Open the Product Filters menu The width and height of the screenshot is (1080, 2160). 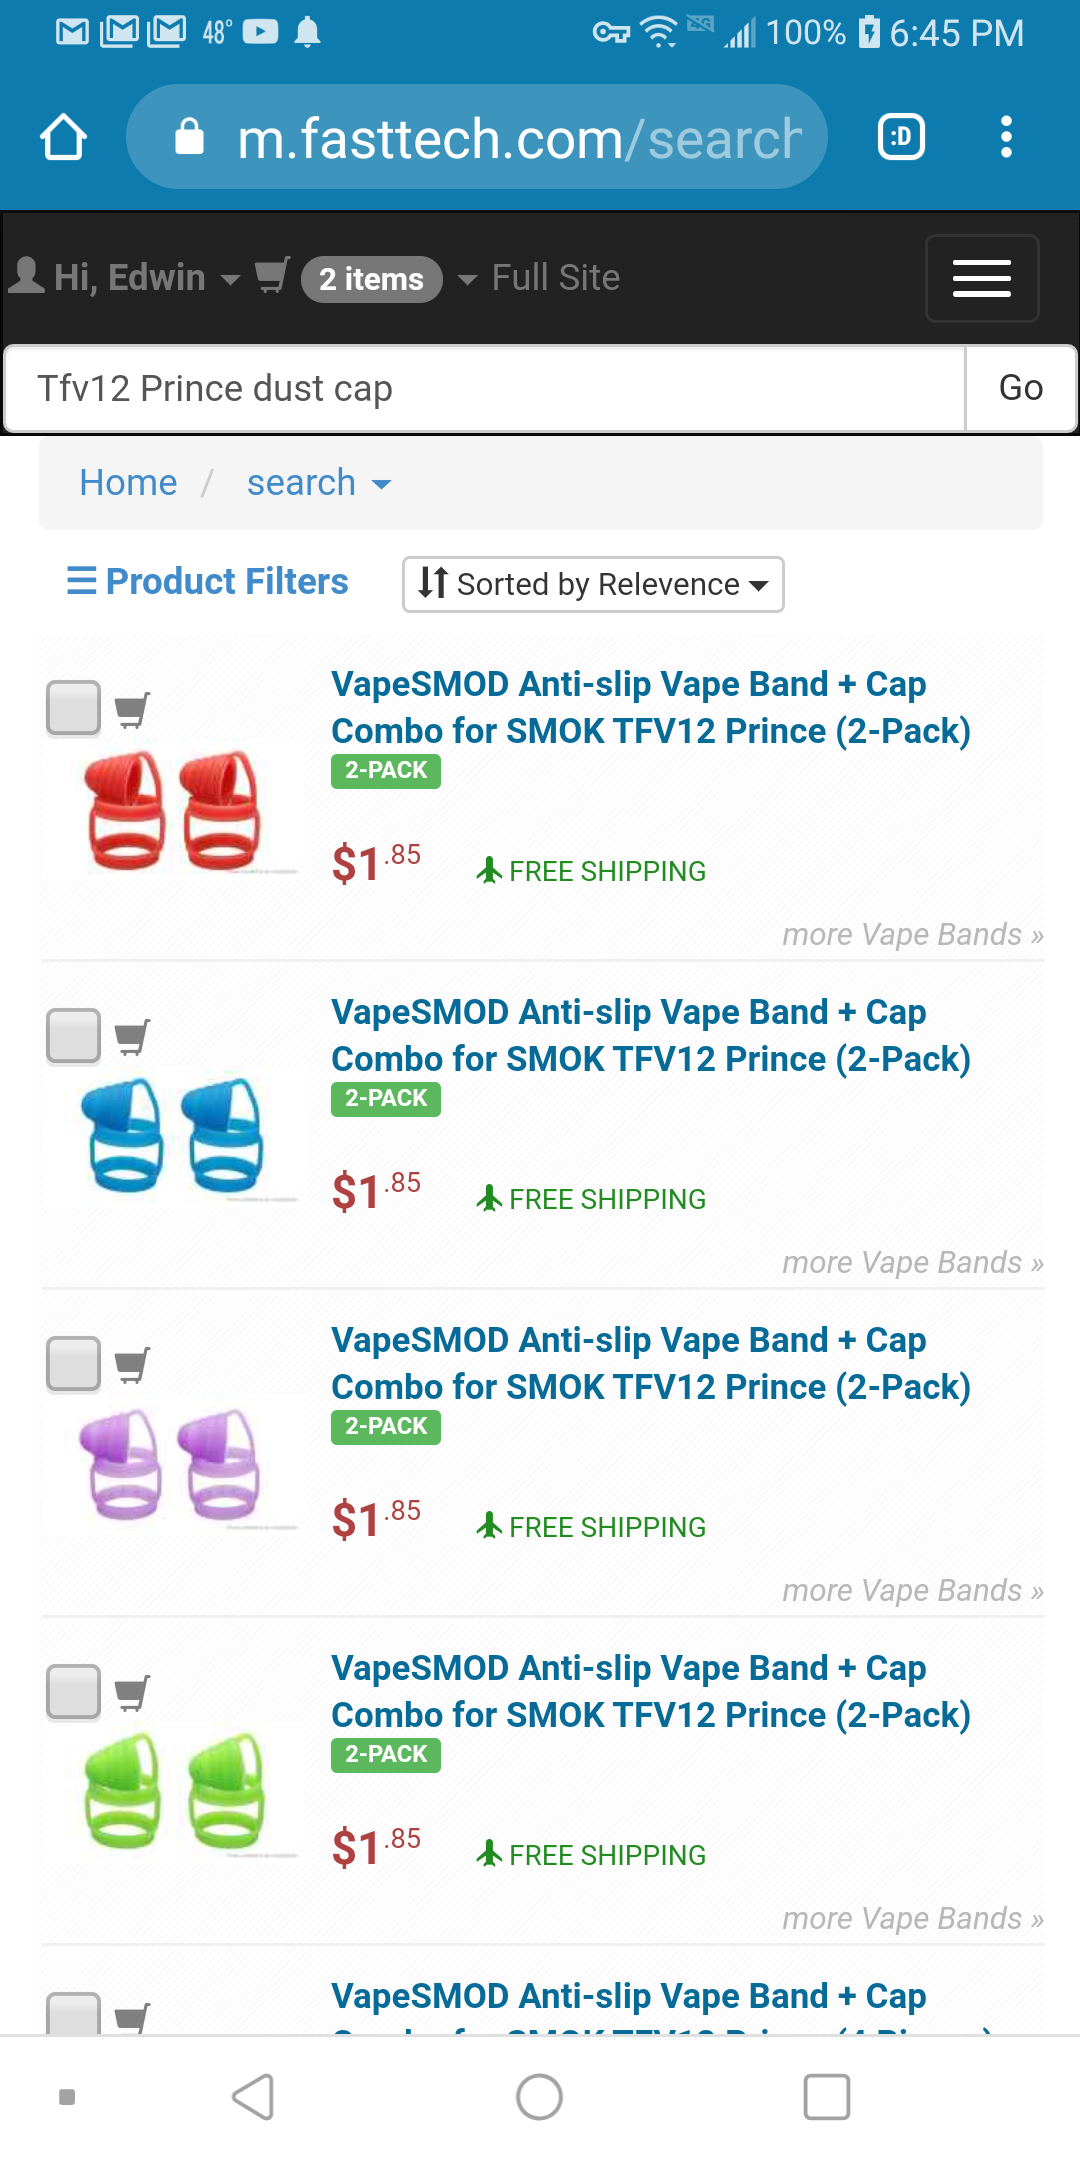[x=208, y=582]
